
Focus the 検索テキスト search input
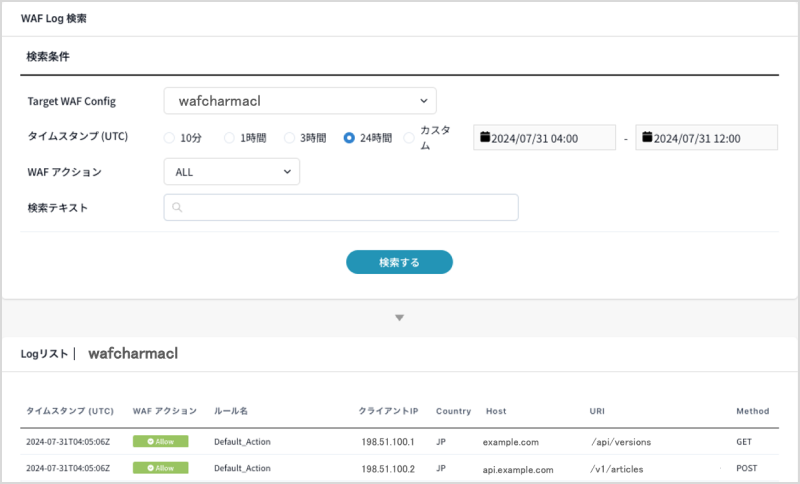341,207
